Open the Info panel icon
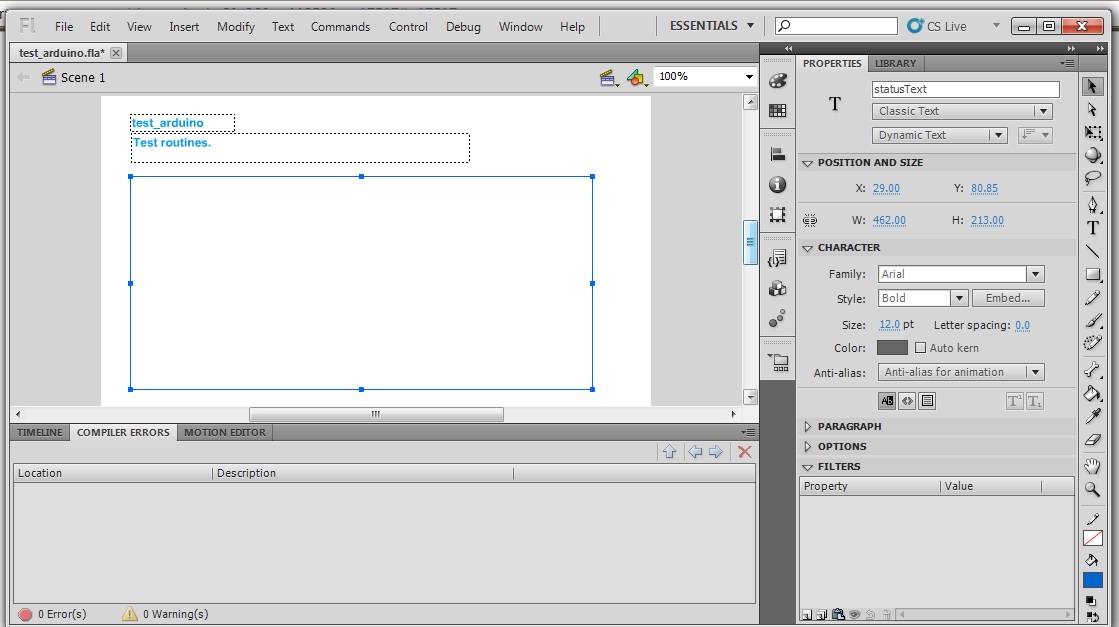The width and height of the screenshot is (1119, 627). (x=778, y=185)
